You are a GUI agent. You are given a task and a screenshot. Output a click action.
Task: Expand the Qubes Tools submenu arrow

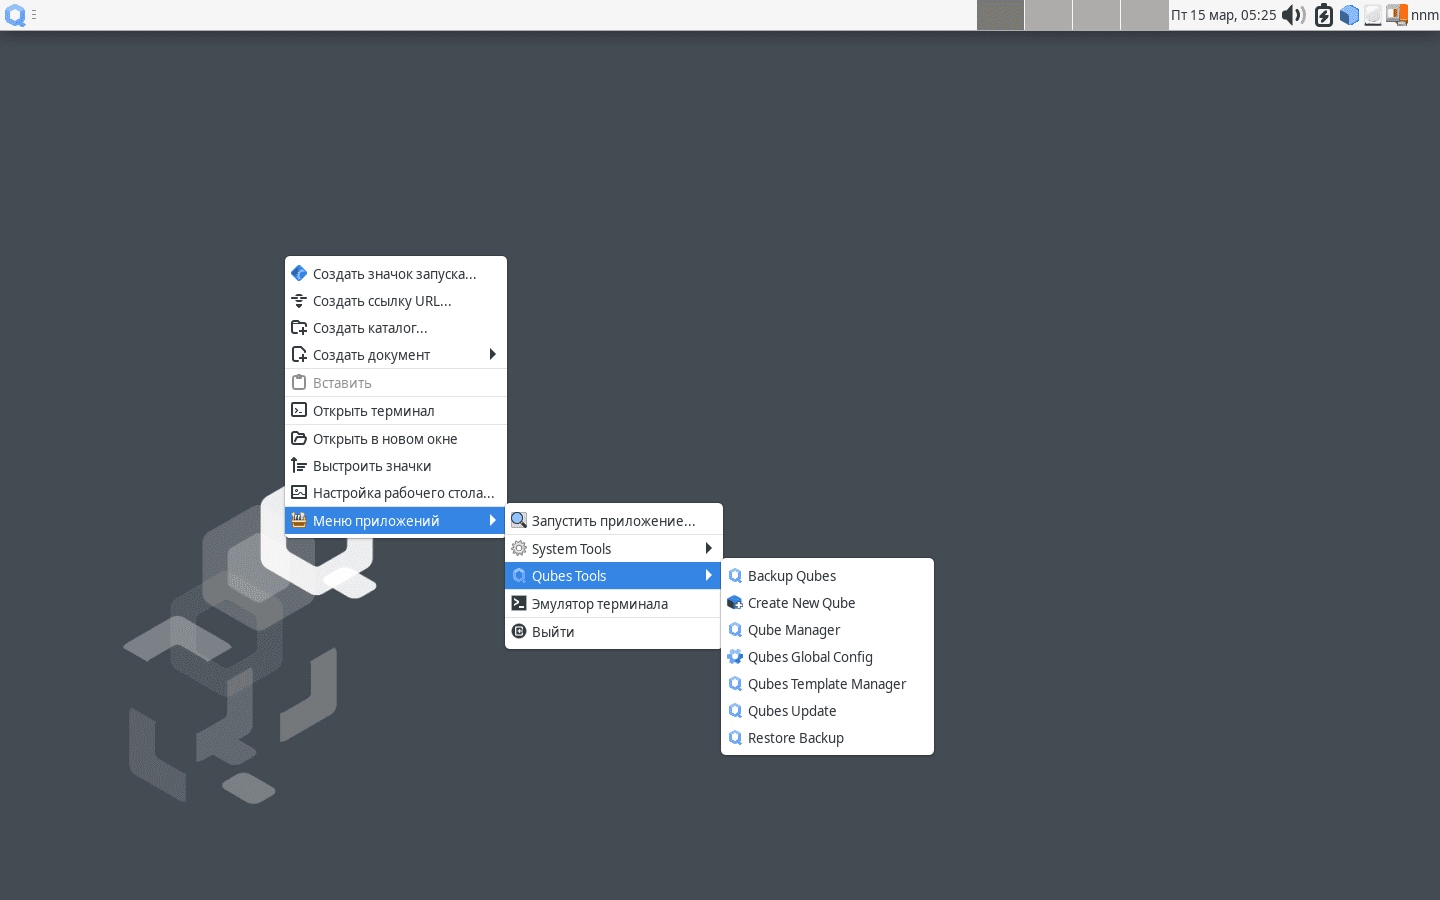(708, 575)
